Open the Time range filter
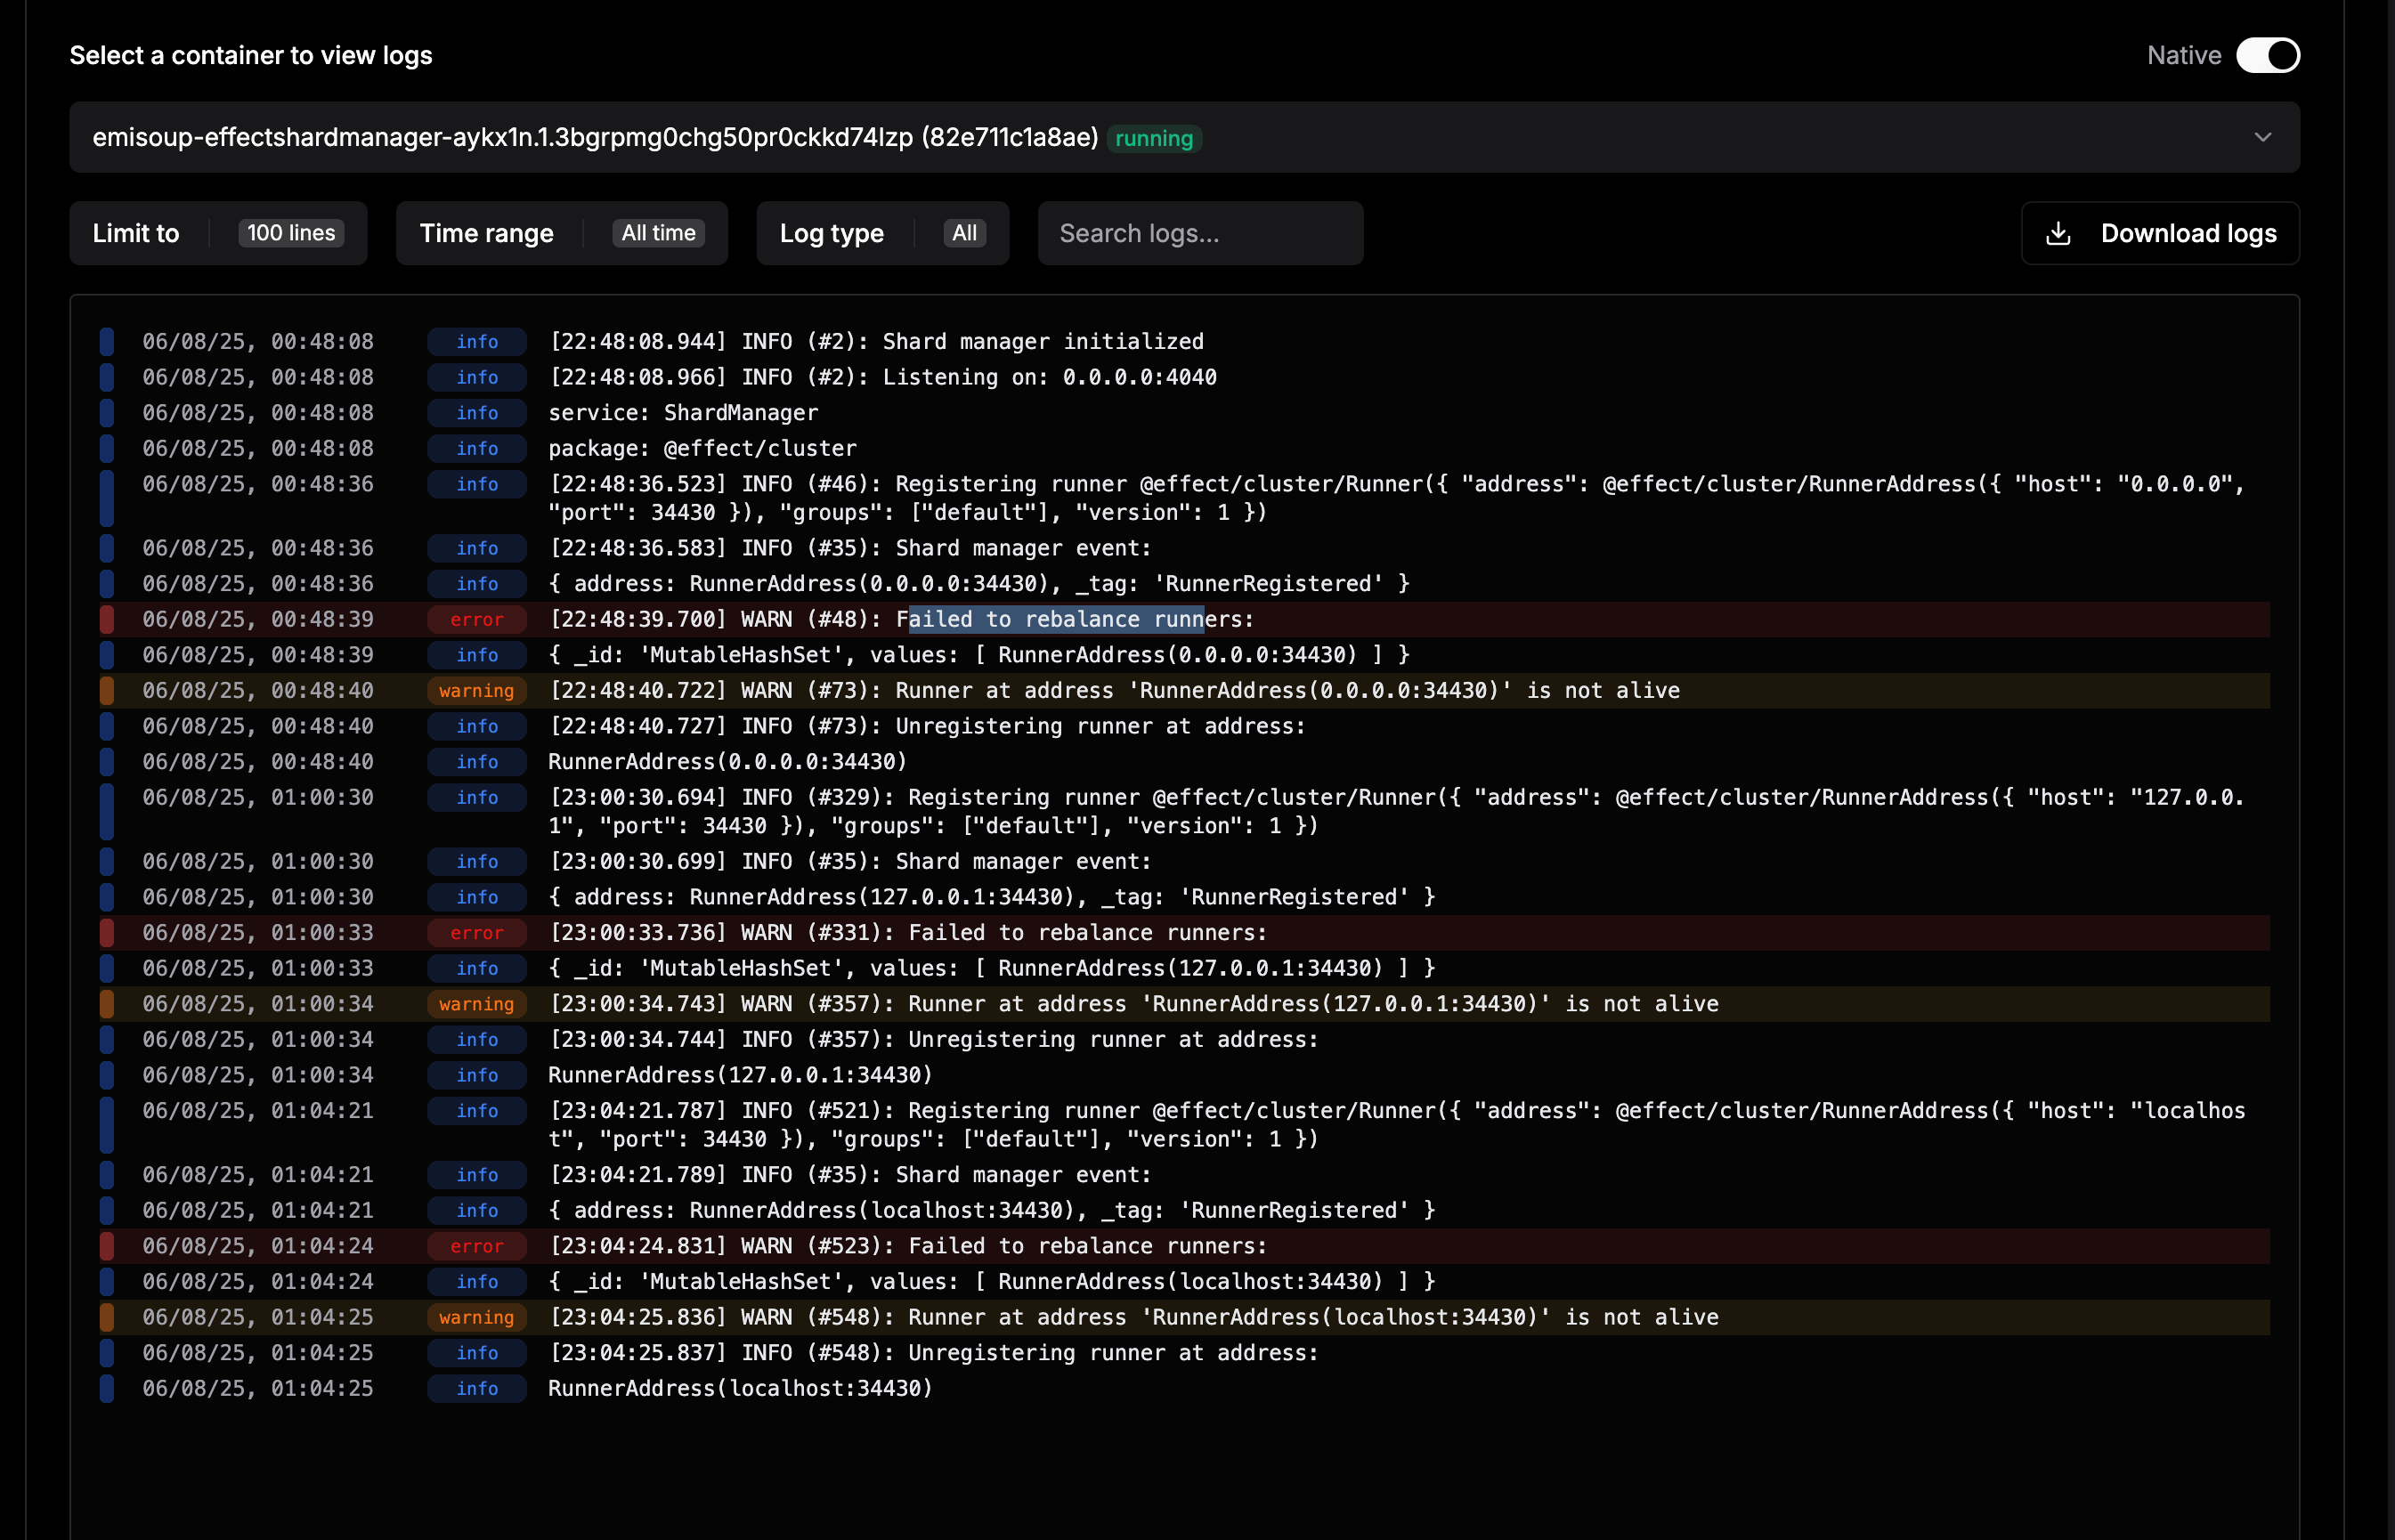Viewport: 2395px width, 1540px height. [561, 234]
